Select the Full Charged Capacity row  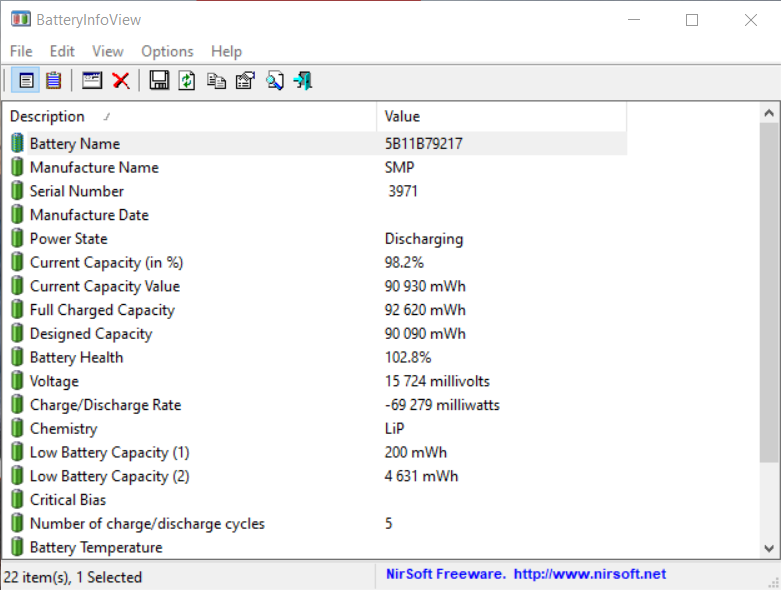[x=318, y=310]
